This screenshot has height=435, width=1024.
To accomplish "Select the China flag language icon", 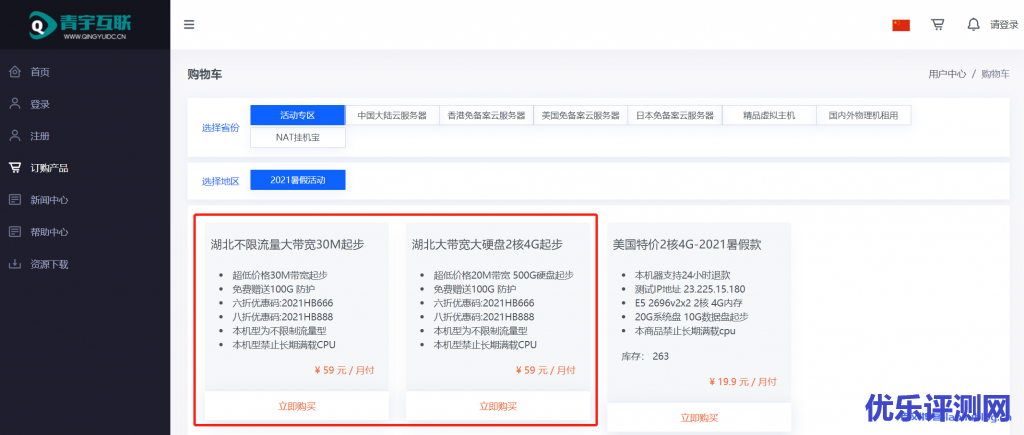I will coord(900,25).
